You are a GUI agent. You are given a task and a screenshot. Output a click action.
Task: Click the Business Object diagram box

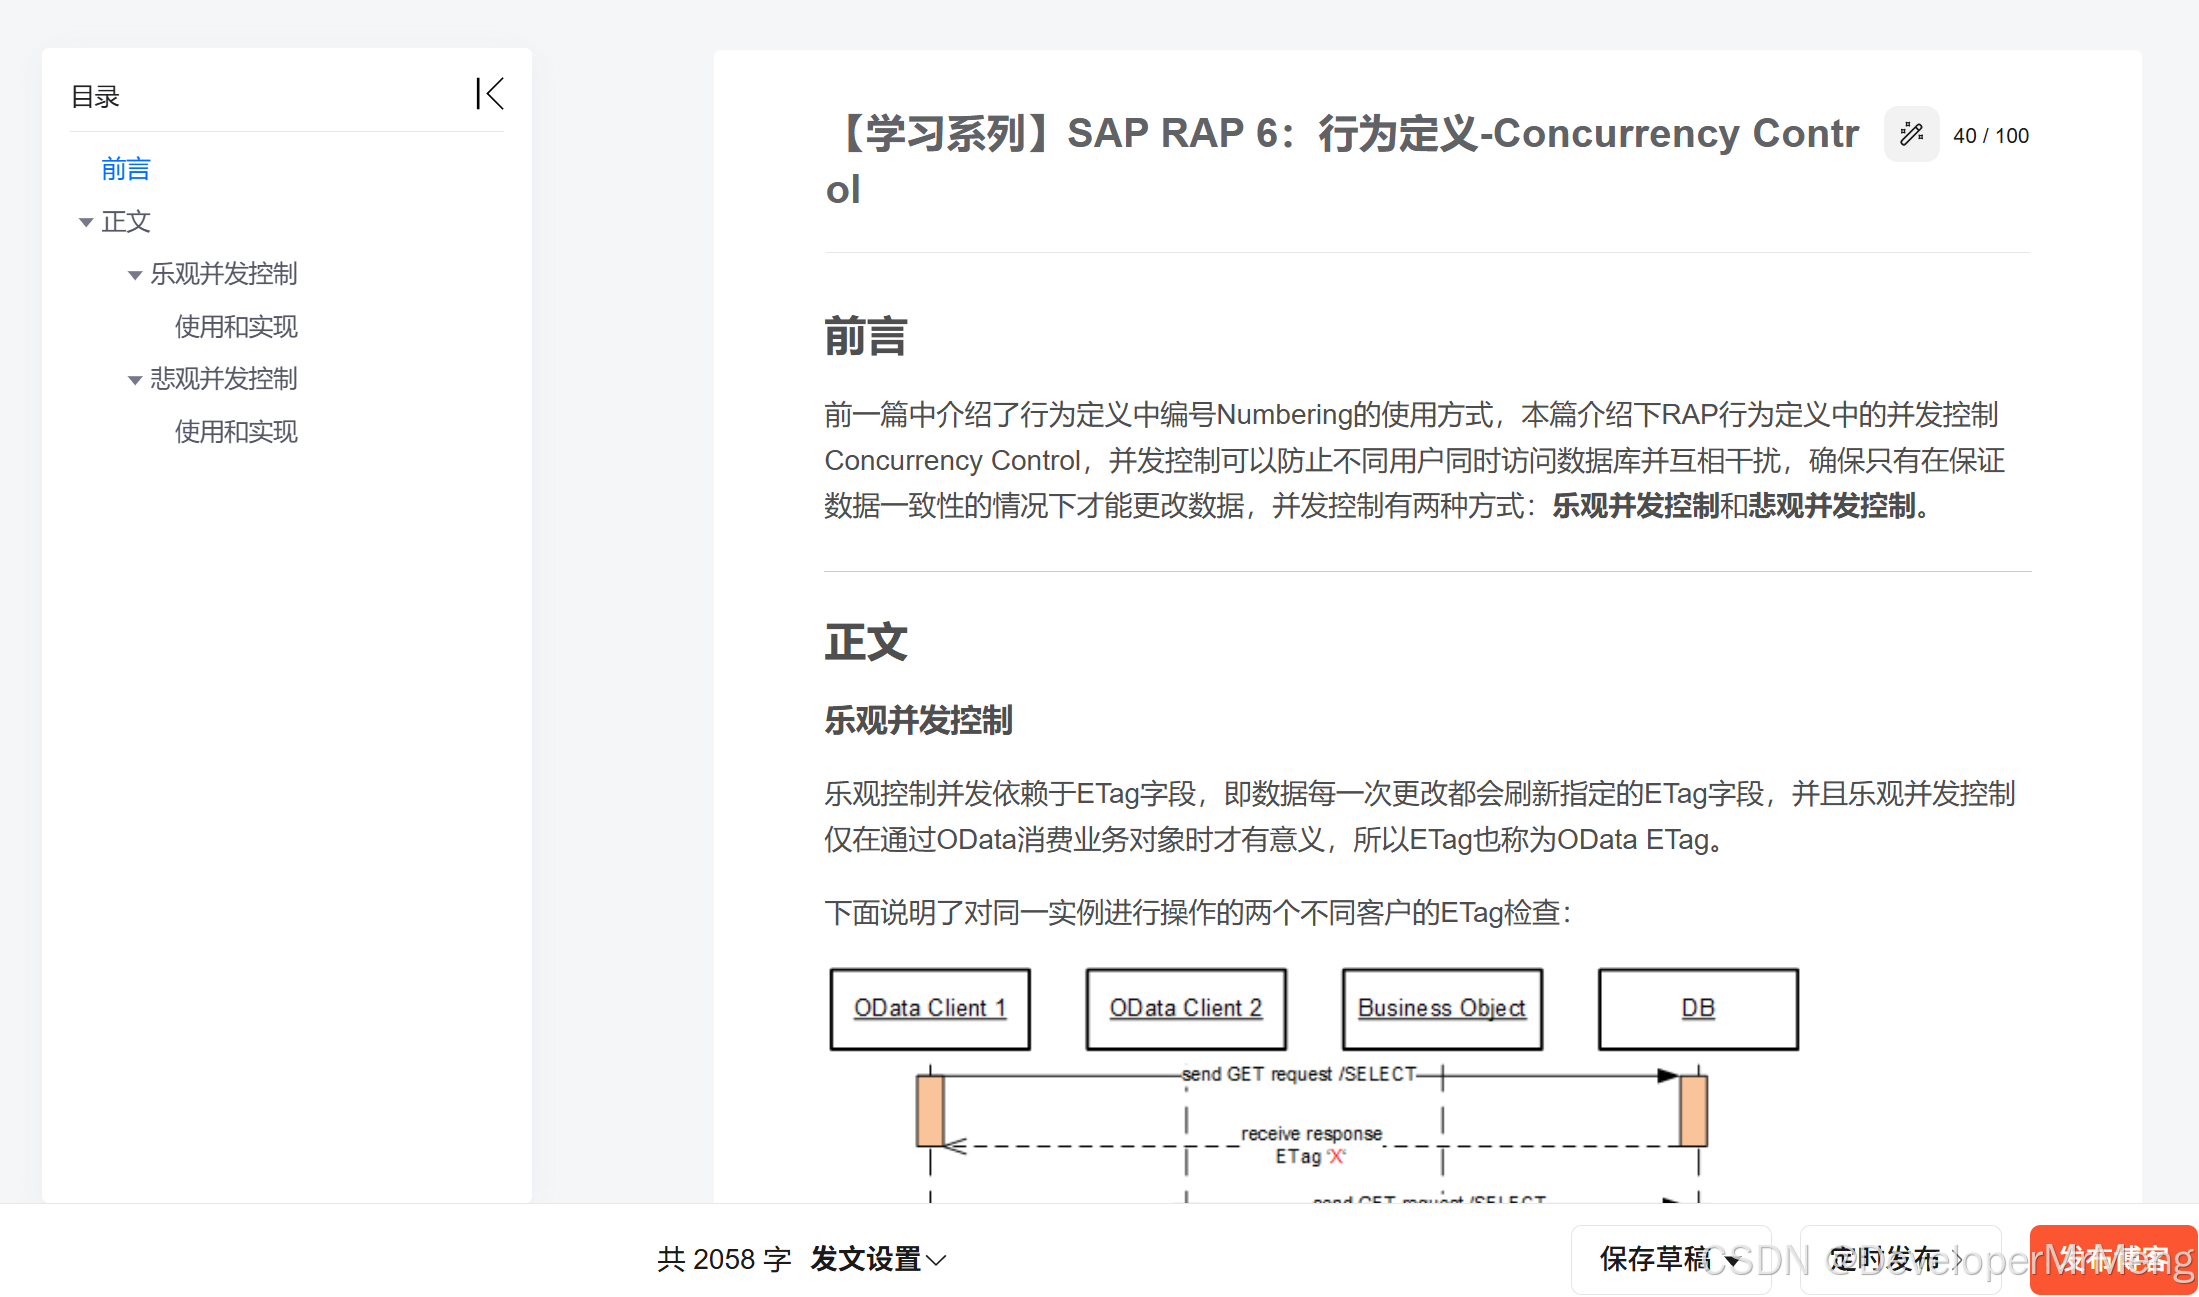1441,1008
